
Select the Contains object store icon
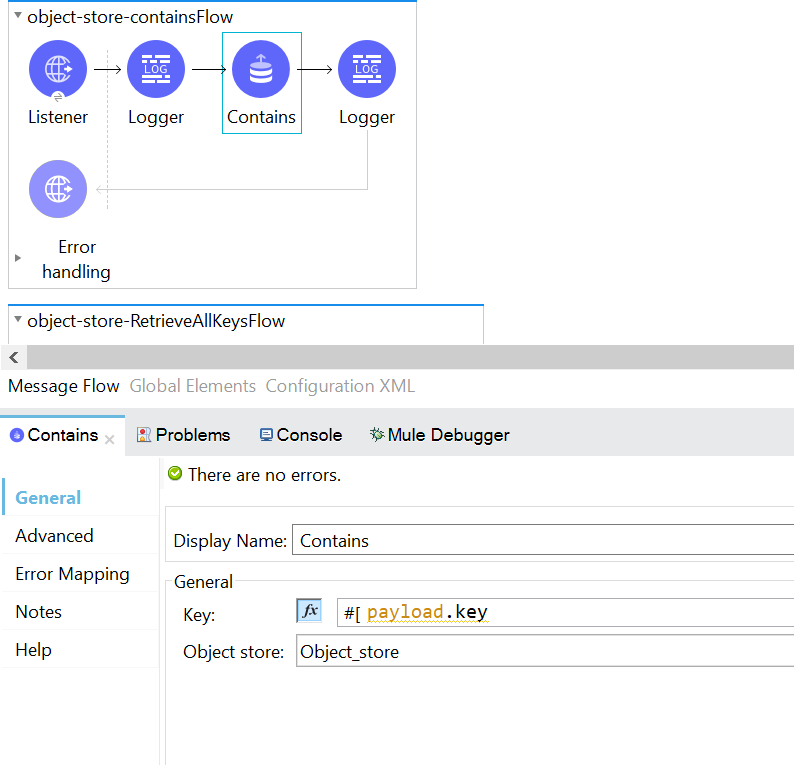[261, 69]
